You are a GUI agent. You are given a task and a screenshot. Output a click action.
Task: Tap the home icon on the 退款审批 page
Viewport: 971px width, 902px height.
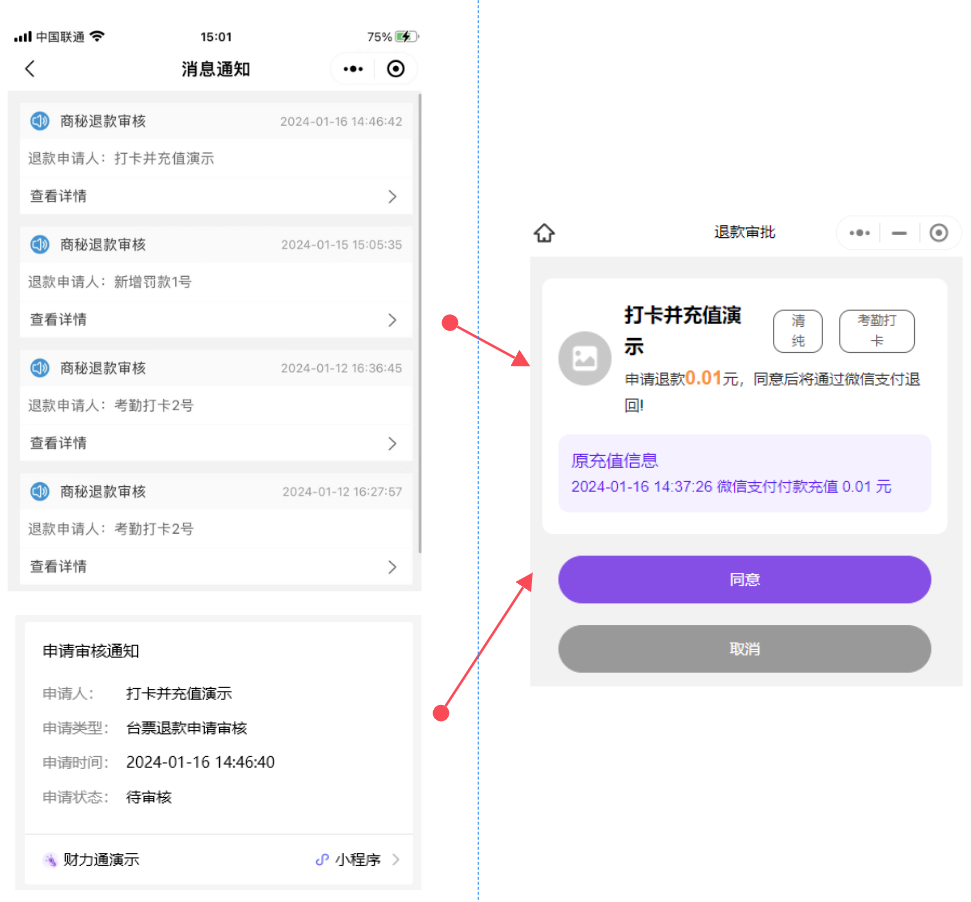(544, 233)
